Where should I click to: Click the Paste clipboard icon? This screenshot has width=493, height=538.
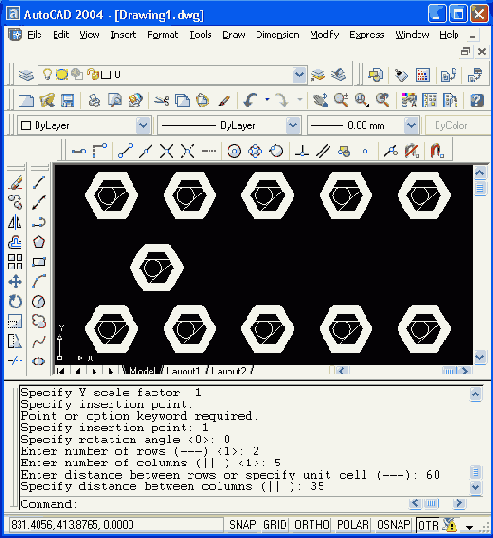[202, 101]
